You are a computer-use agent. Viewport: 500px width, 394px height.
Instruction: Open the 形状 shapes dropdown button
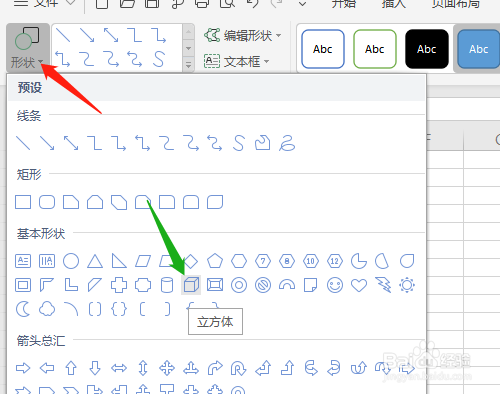[28, 48]
